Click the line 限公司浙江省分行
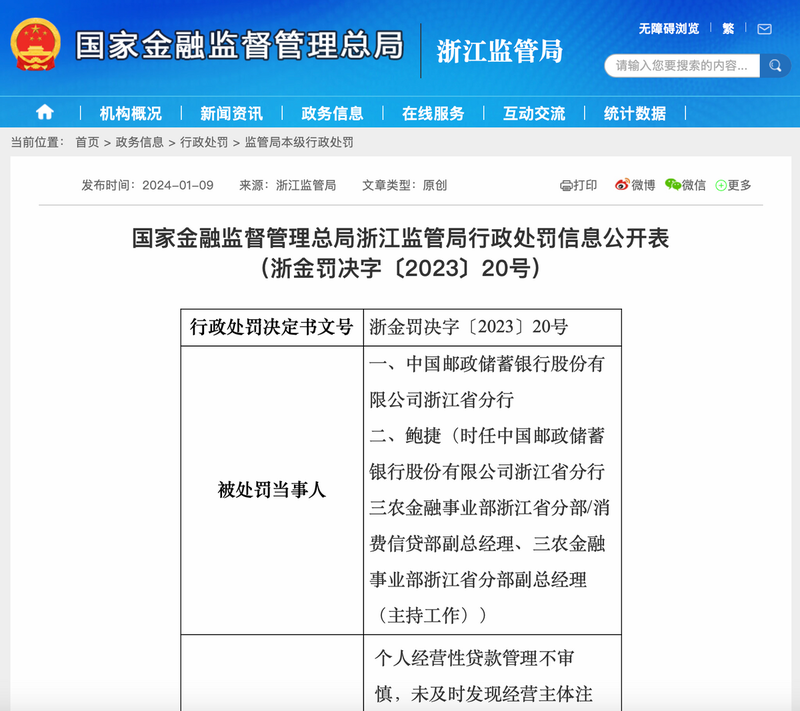 pyautogui.click(x=442, y=400)
